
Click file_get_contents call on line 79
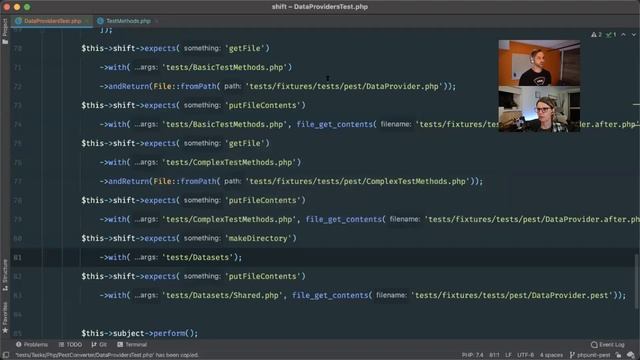tap(343, 220)
